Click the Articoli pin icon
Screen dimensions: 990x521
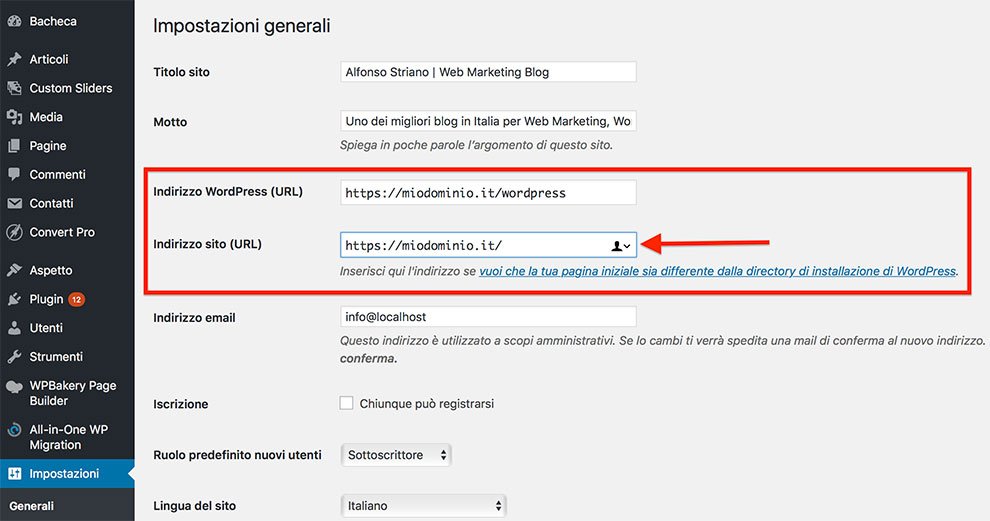(14, 59)
